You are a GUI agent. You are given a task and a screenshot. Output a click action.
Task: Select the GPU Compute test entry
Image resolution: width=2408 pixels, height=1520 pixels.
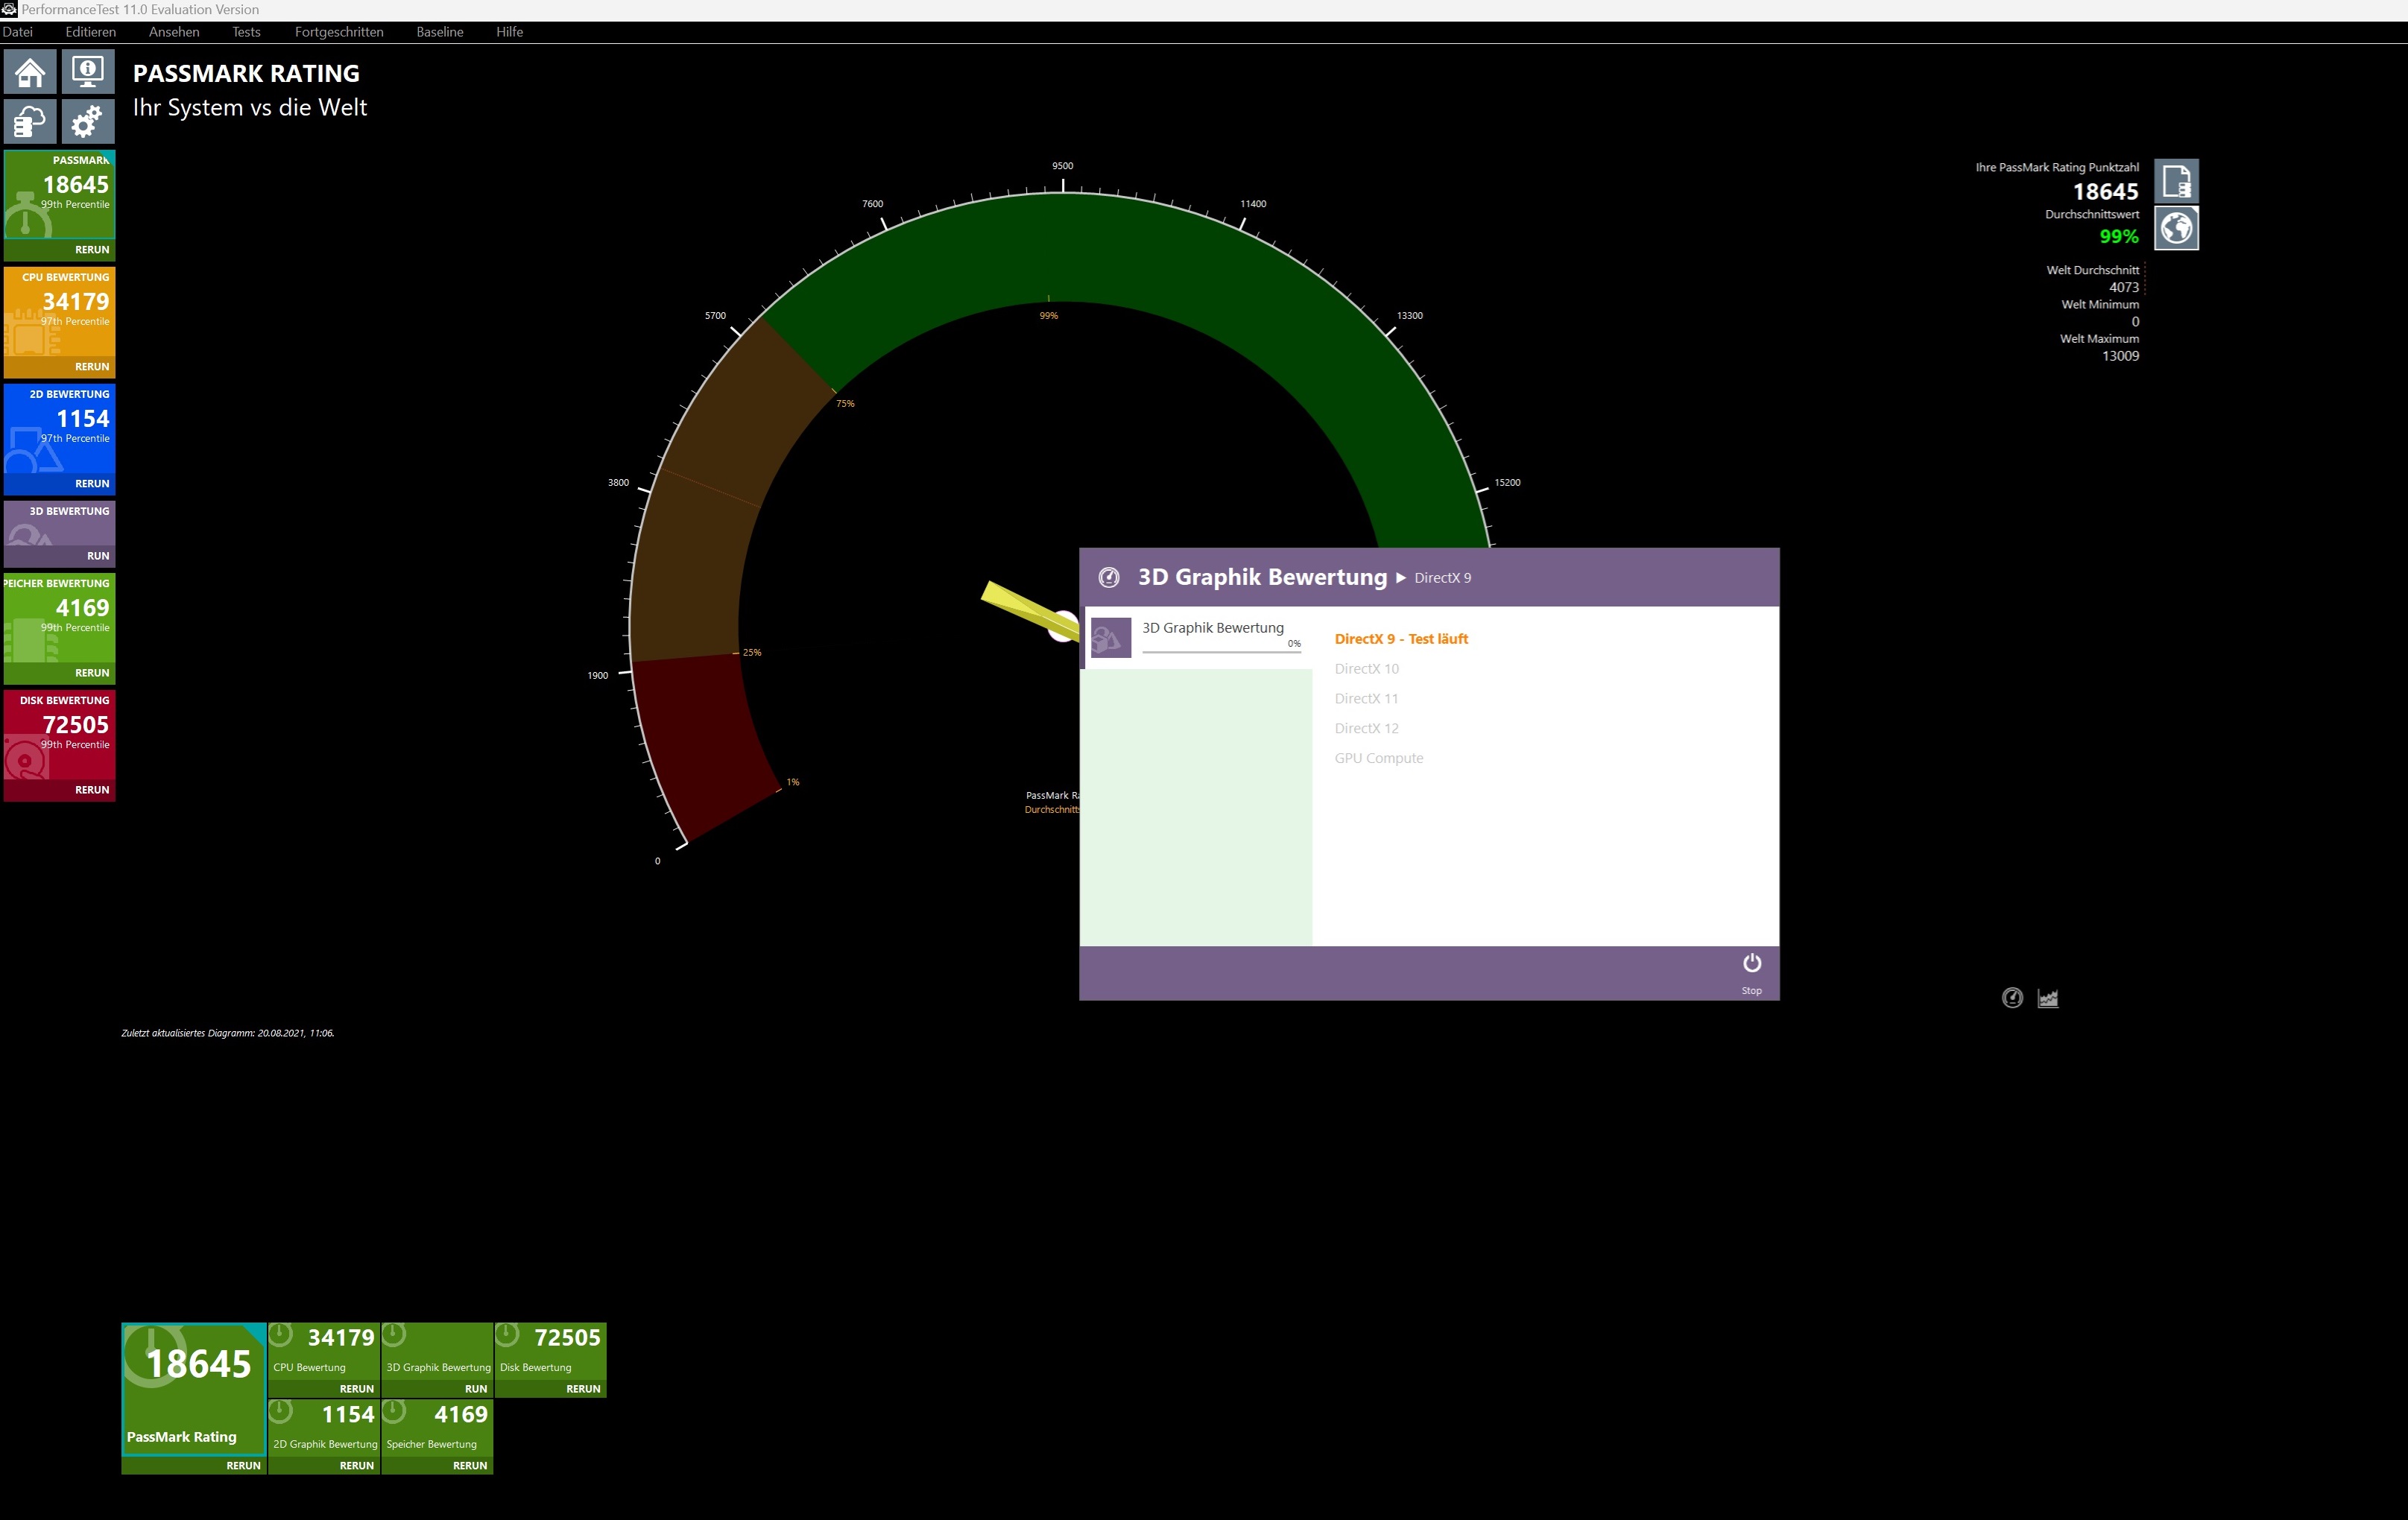[1378, 758]
